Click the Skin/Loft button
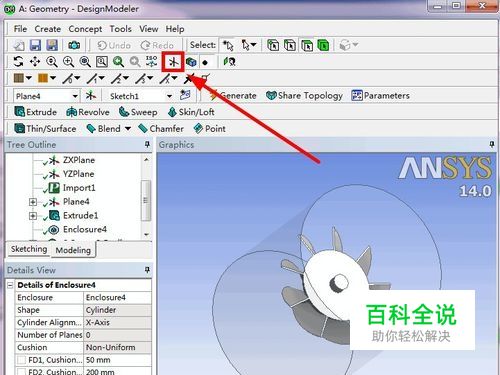This screenshot has height=375, width=500. click(x=191, y=112)
